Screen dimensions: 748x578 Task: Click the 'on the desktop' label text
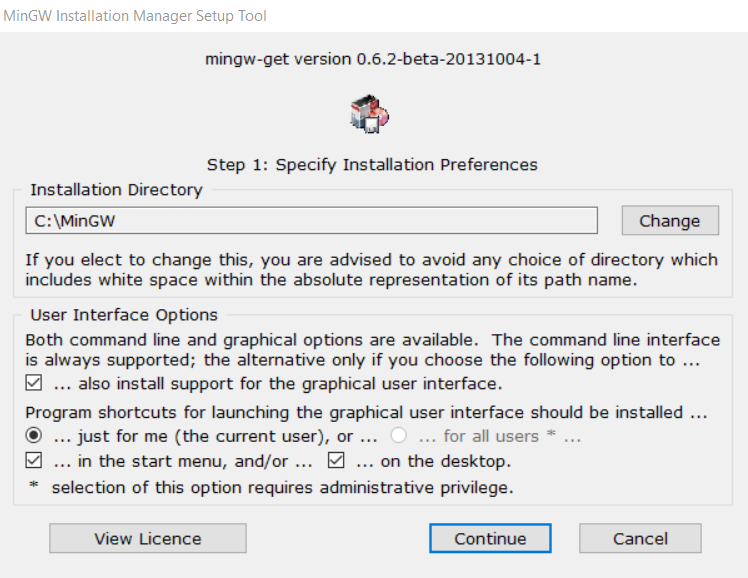(x=434, y=461)
